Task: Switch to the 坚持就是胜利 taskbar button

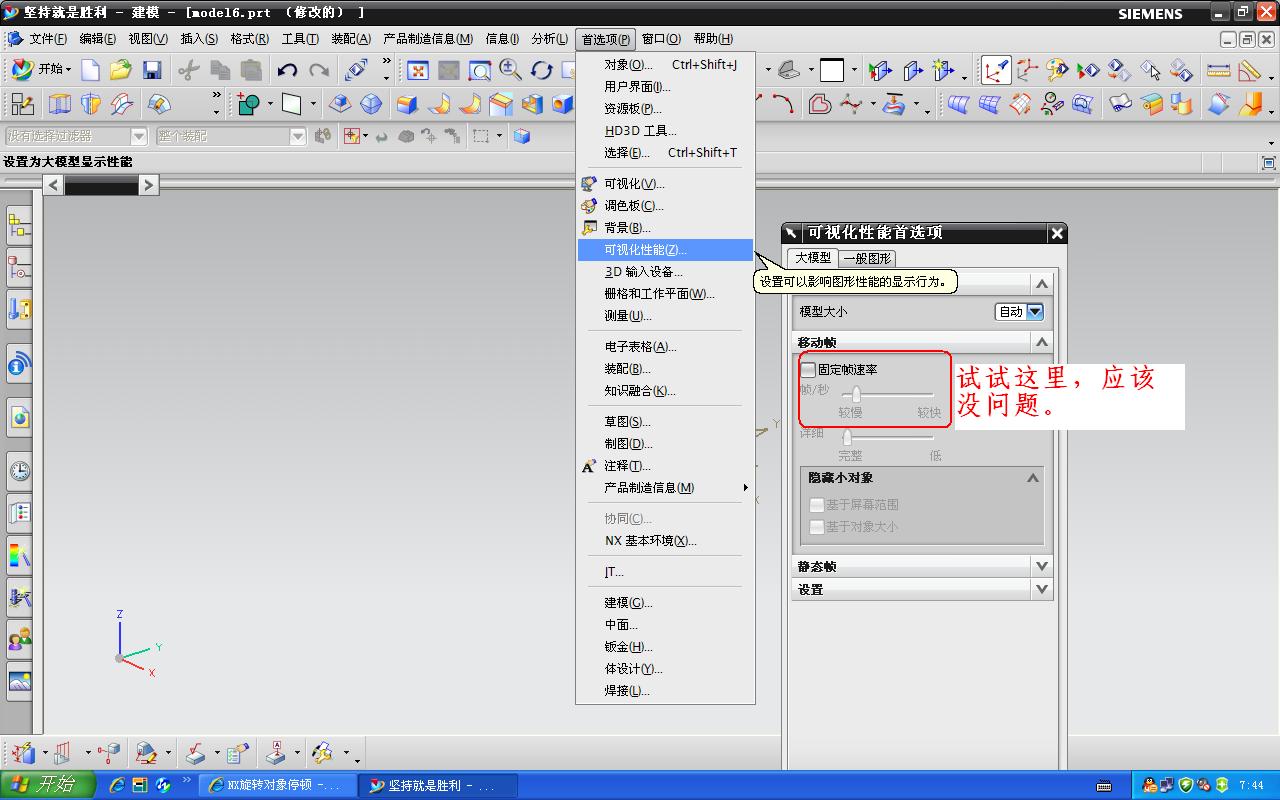Action: click(438, 786)
